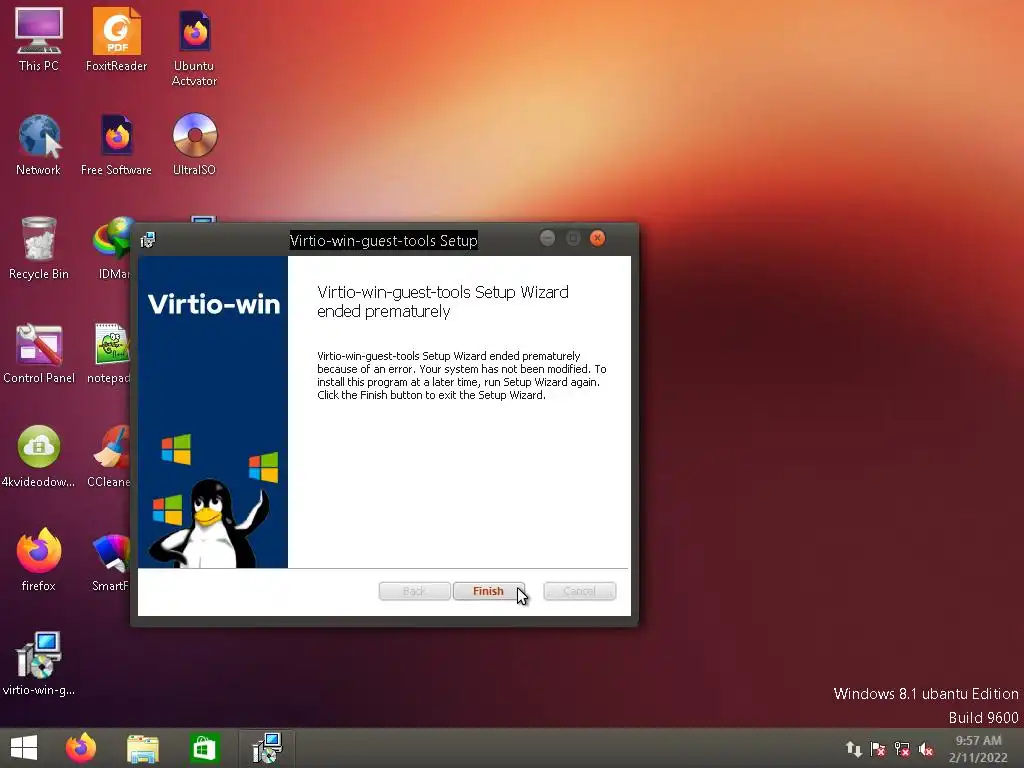Open the Network desktop icon
This screenshot has height=768, width=1024.
[x=39, y=144]
